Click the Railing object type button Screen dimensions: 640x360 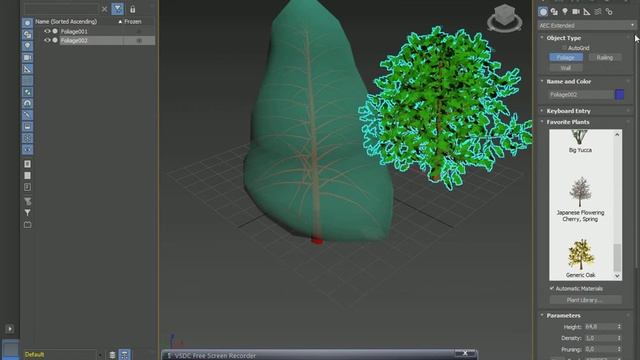tap(604, 58)
